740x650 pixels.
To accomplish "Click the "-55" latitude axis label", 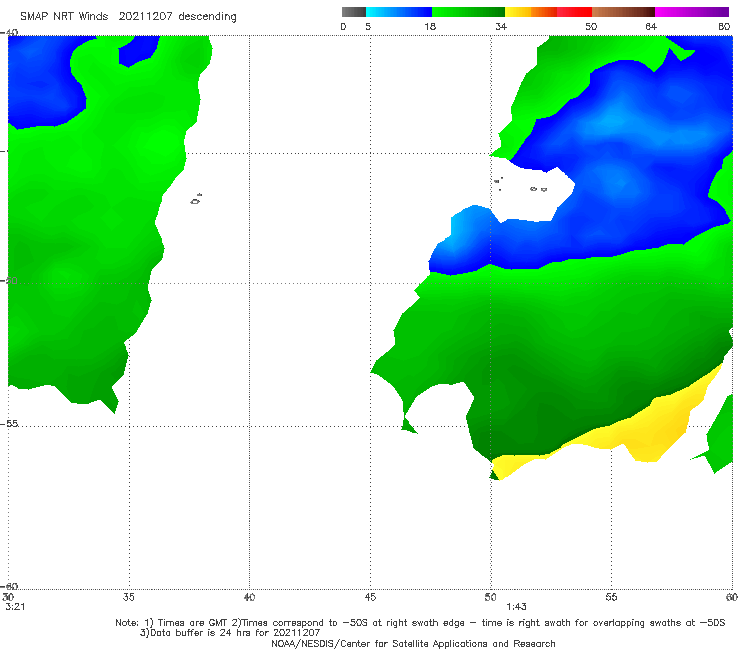I will (10, 423).
